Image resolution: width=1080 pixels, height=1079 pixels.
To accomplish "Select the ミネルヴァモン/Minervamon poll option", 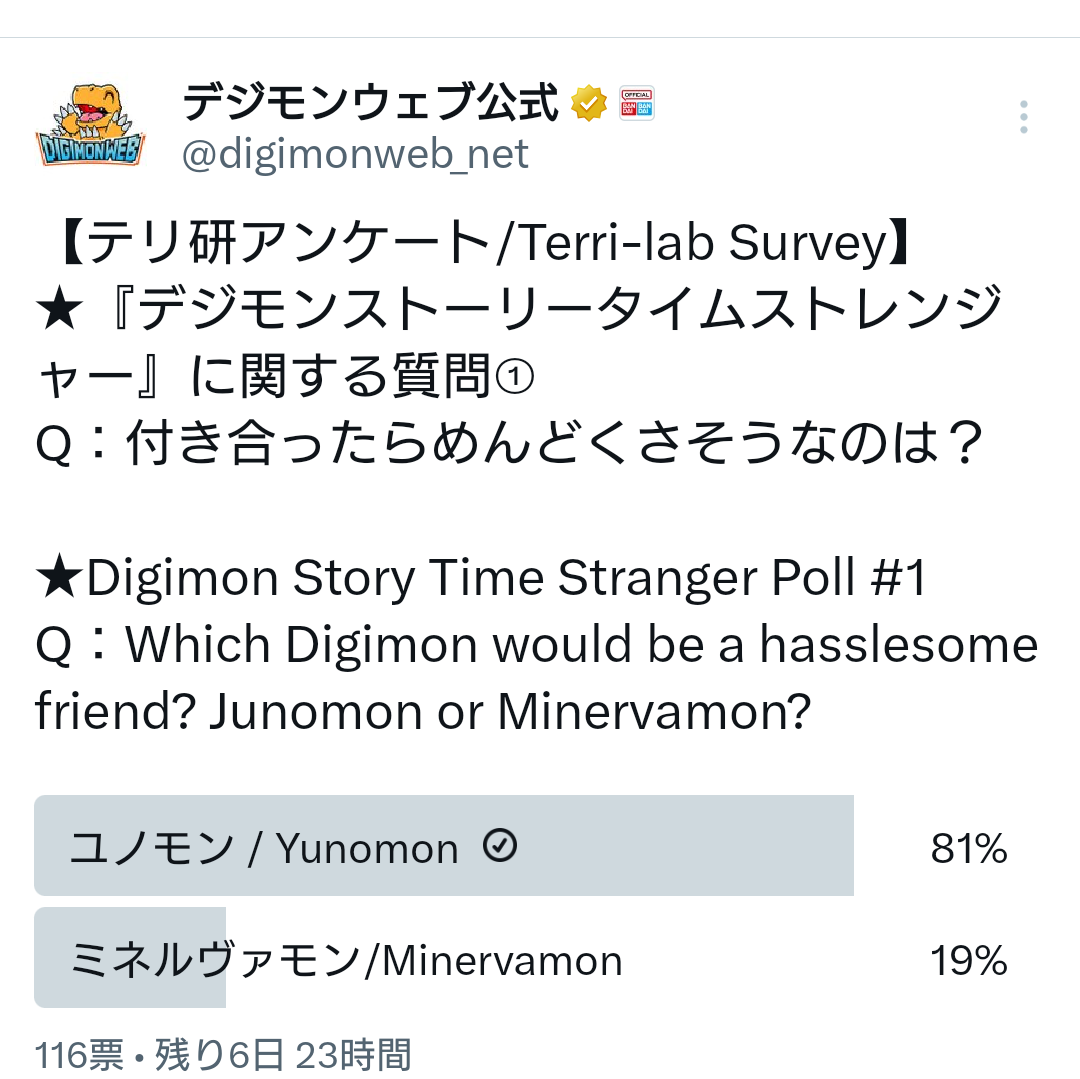I will point(346,960).
